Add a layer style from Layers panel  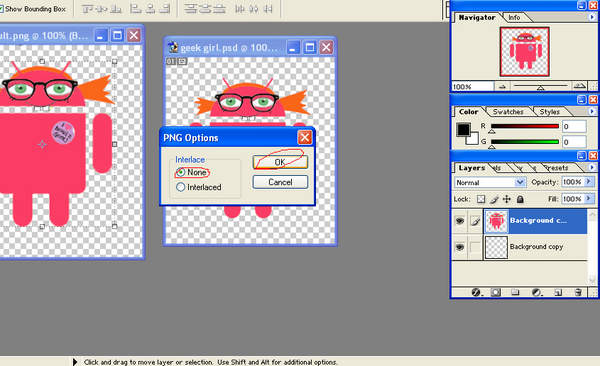[x=476, y=292]
